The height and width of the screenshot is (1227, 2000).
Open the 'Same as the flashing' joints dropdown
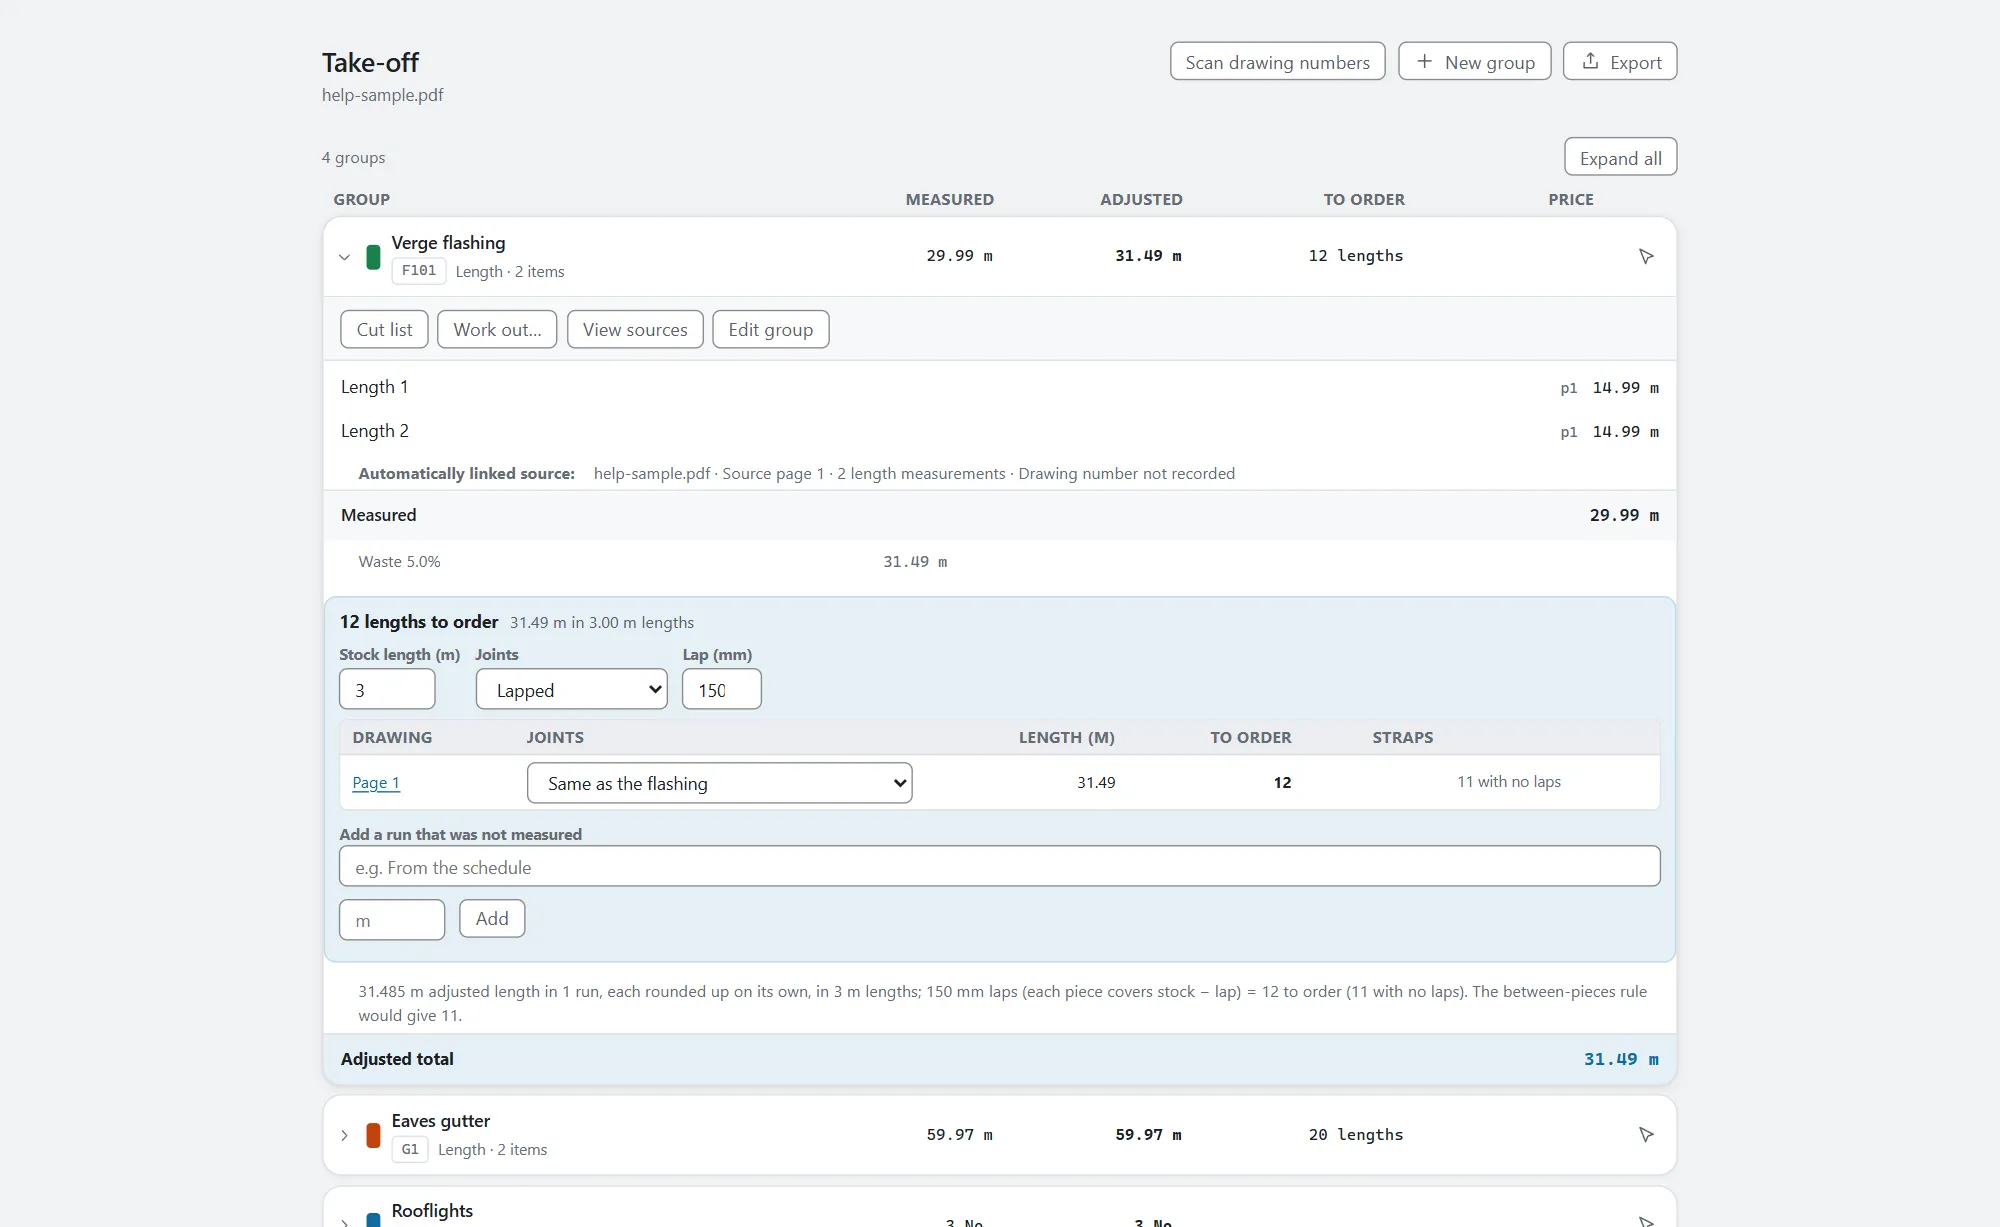(719, 783)
